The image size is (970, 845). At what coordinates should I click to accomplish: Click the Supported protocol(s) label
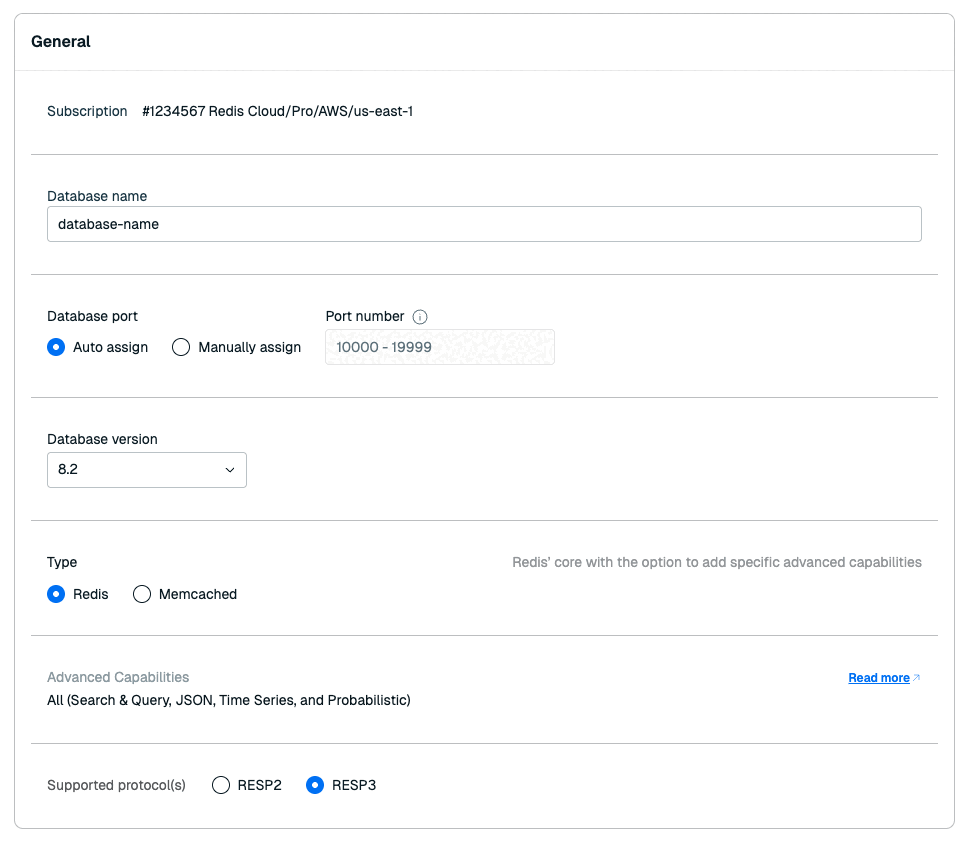pyautogui.click(x=116, y=785)
